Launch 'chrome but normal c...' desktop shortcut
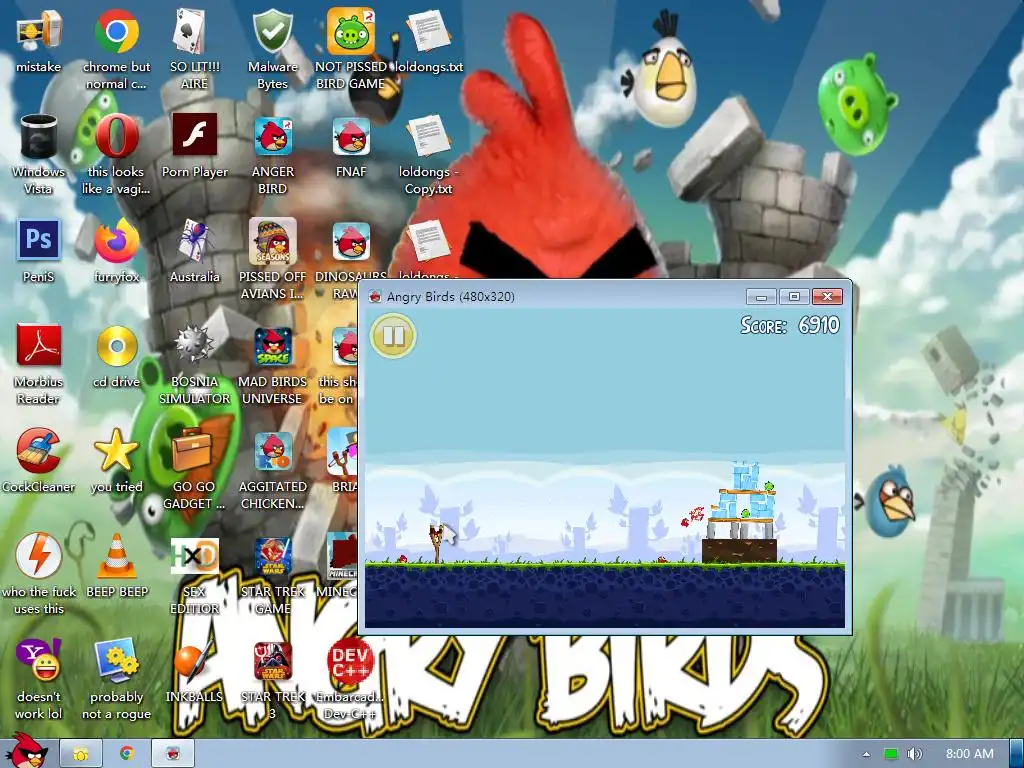The height and width of the screenshot is (768, 1024). click(x=116, y=31)
